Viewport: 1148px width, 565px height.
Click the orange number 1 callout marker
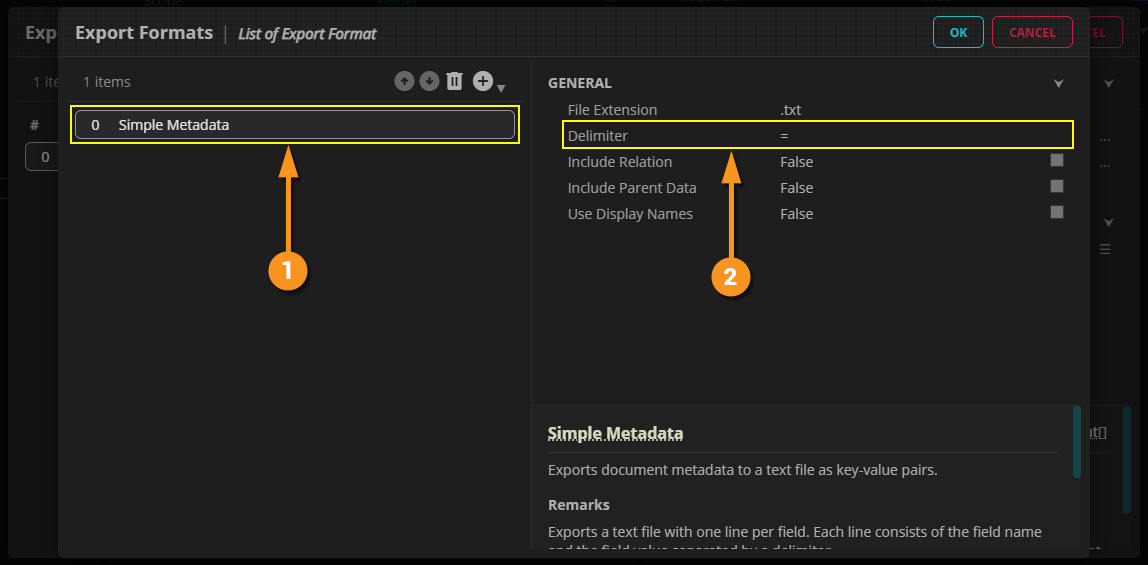pos(287,270)
